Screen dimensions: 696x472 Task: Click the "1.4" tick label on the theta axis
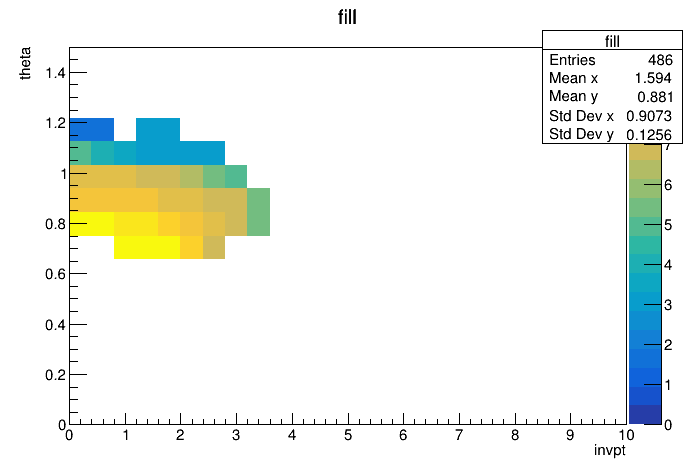click(x=55, y=72)
